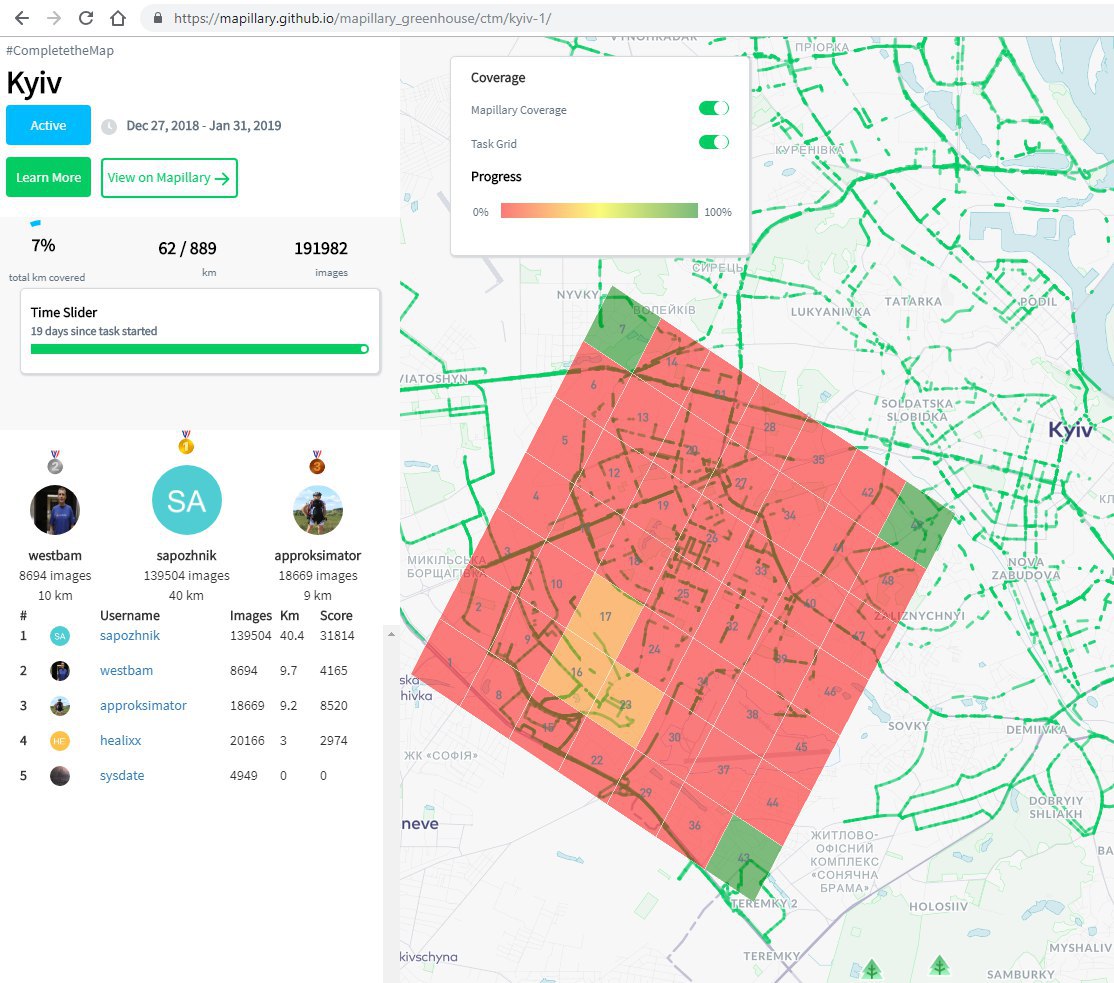Click the leaderboard scrollbar up arrow
1114x983 pixels.
pyautogui.click(x=391, y=634)
